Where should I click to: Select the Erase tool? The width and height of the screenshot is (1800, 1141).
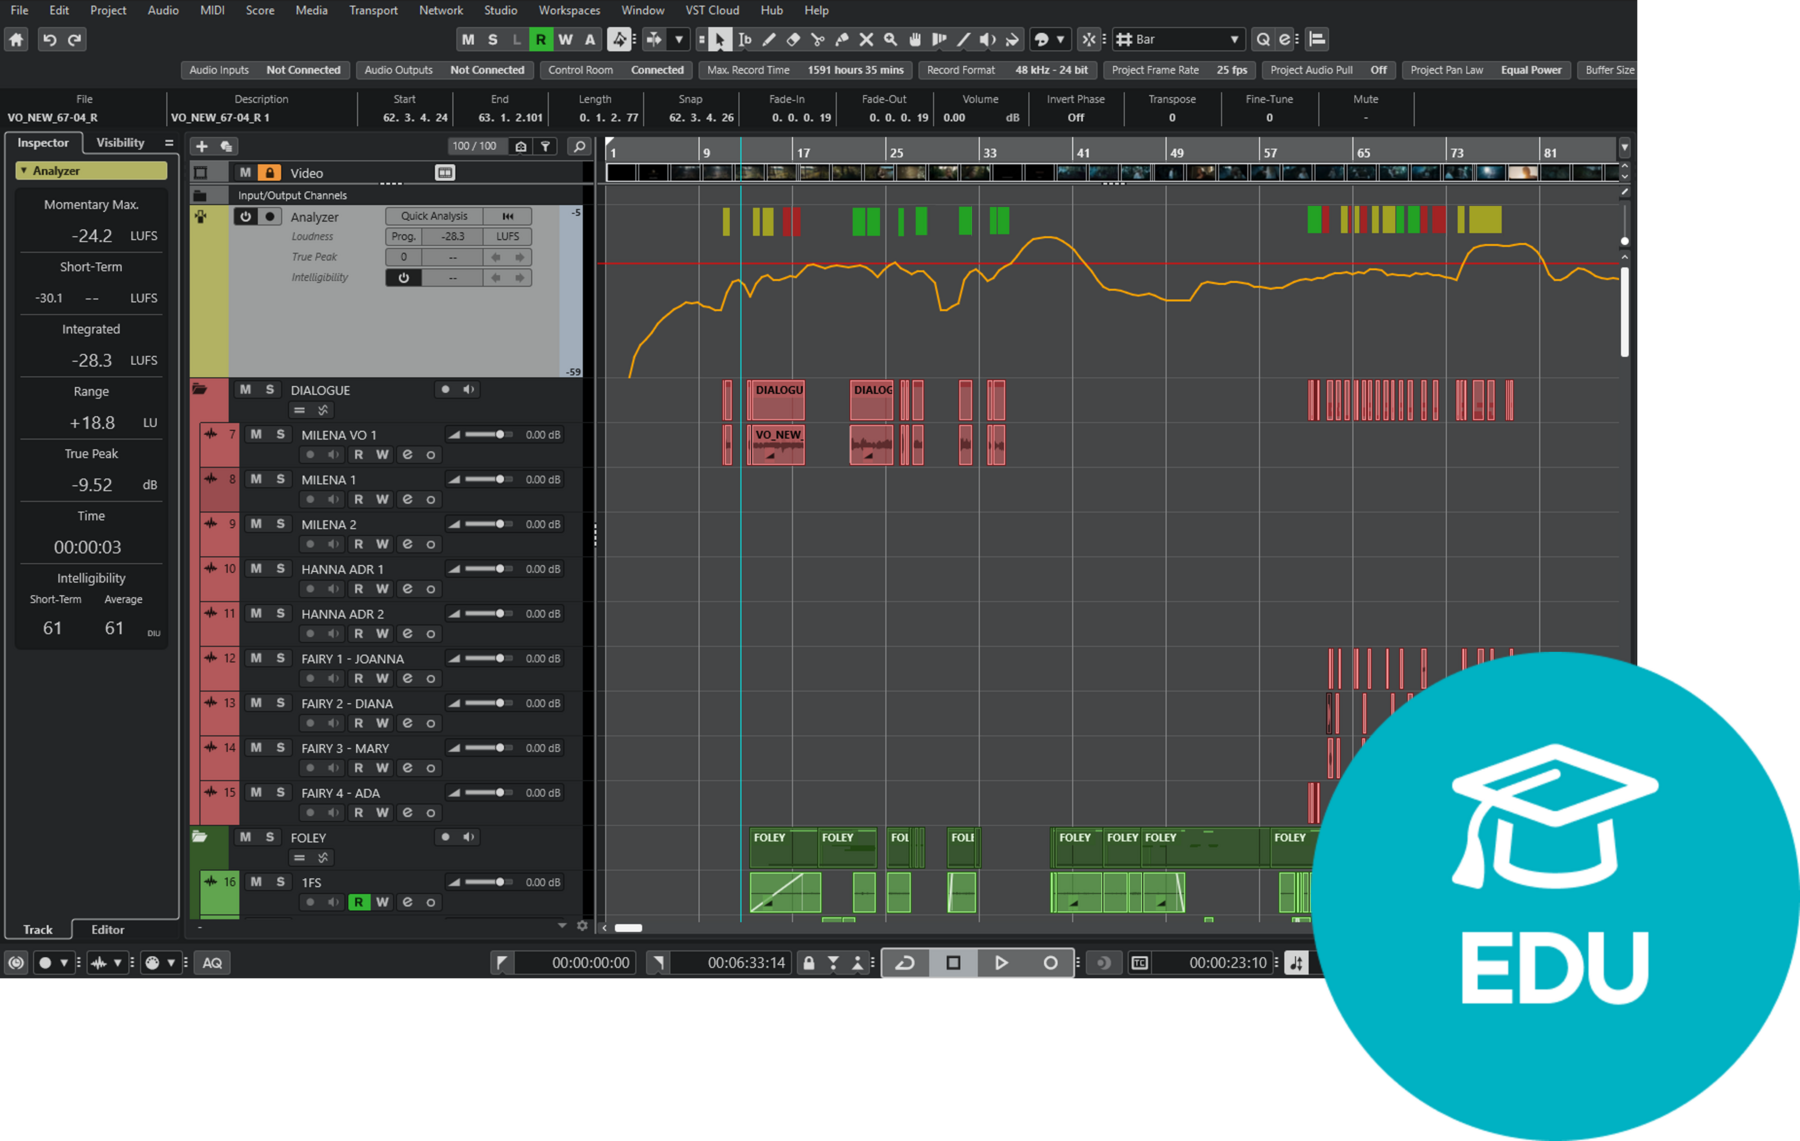pyautogui.click(x=793, y=40)
